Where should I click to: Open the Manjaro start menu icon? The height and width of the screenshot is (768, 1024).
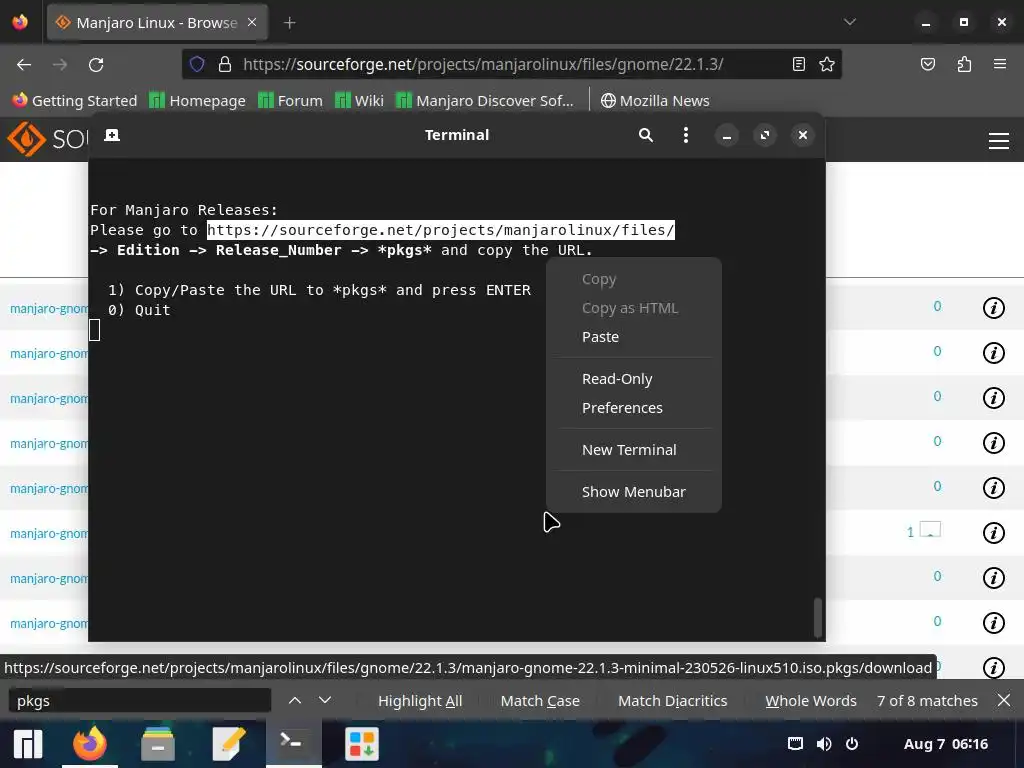(28, 744)
